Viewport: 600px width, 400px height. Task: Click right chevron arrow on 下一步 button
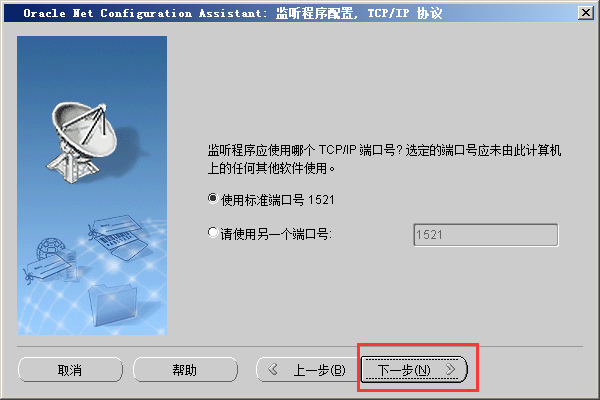(451, 369)
